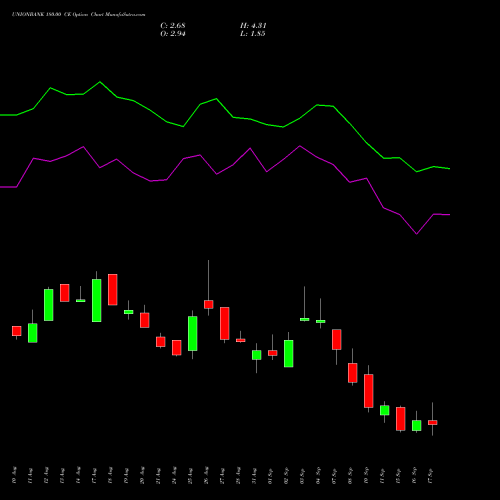Click the 26 Aug date label
The image size is (500, 500).
pyautogui.click(x=206, y=475)
